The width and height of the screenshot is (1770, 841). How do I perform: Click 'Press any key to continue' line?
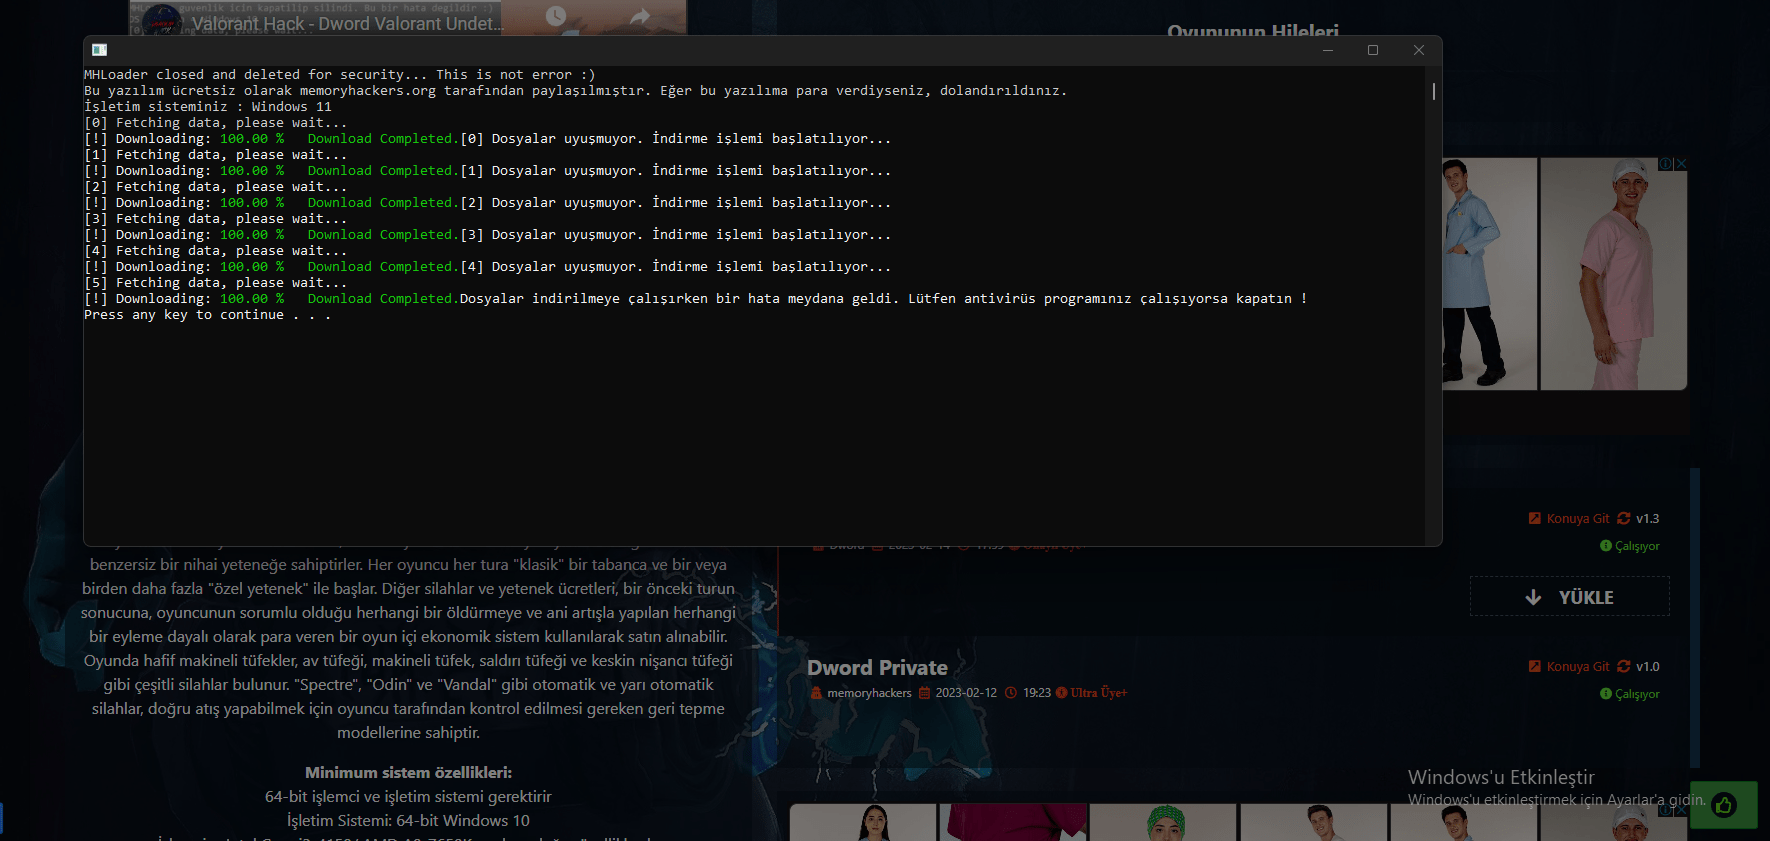click(x=208, y=315)
